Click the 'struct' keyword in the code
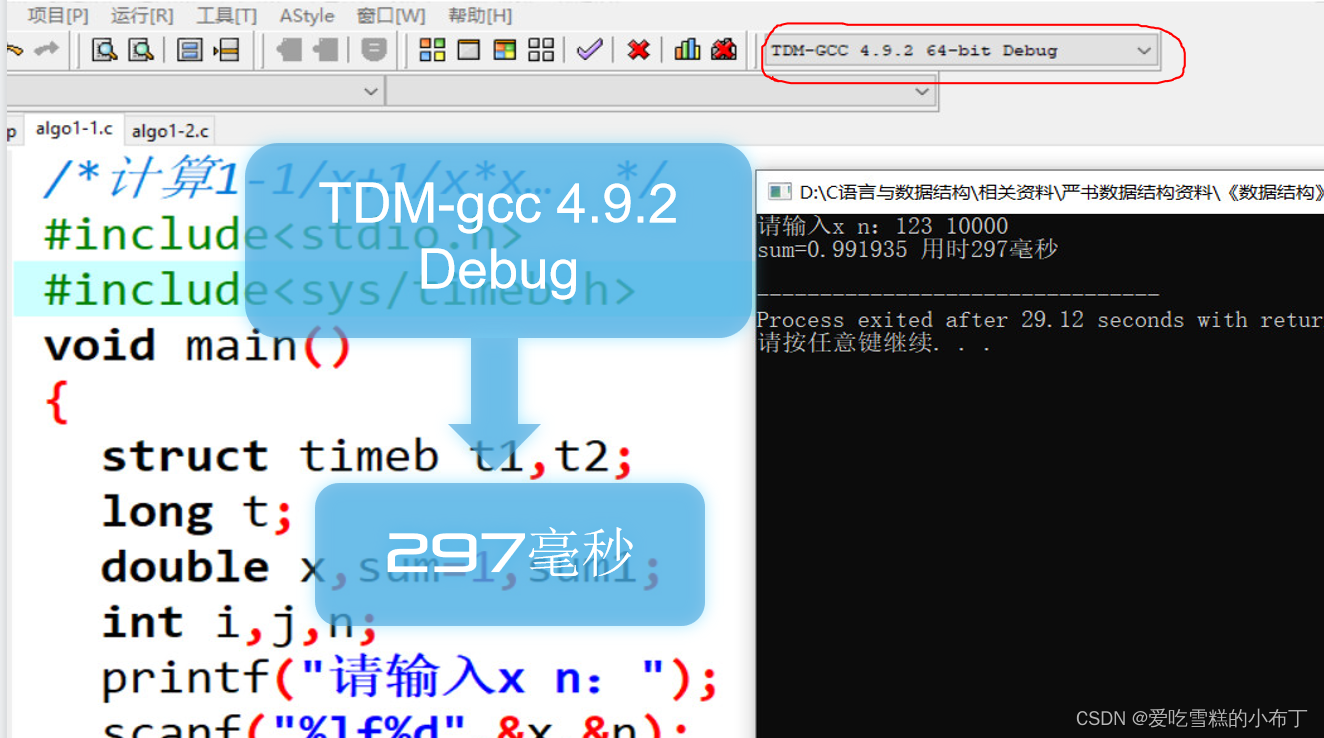Viewport: 1324px width, 738px height. (x=185, y=457)
